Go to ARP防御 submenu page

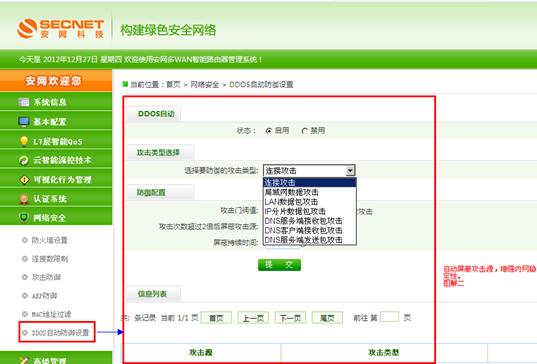pos(44,295)
